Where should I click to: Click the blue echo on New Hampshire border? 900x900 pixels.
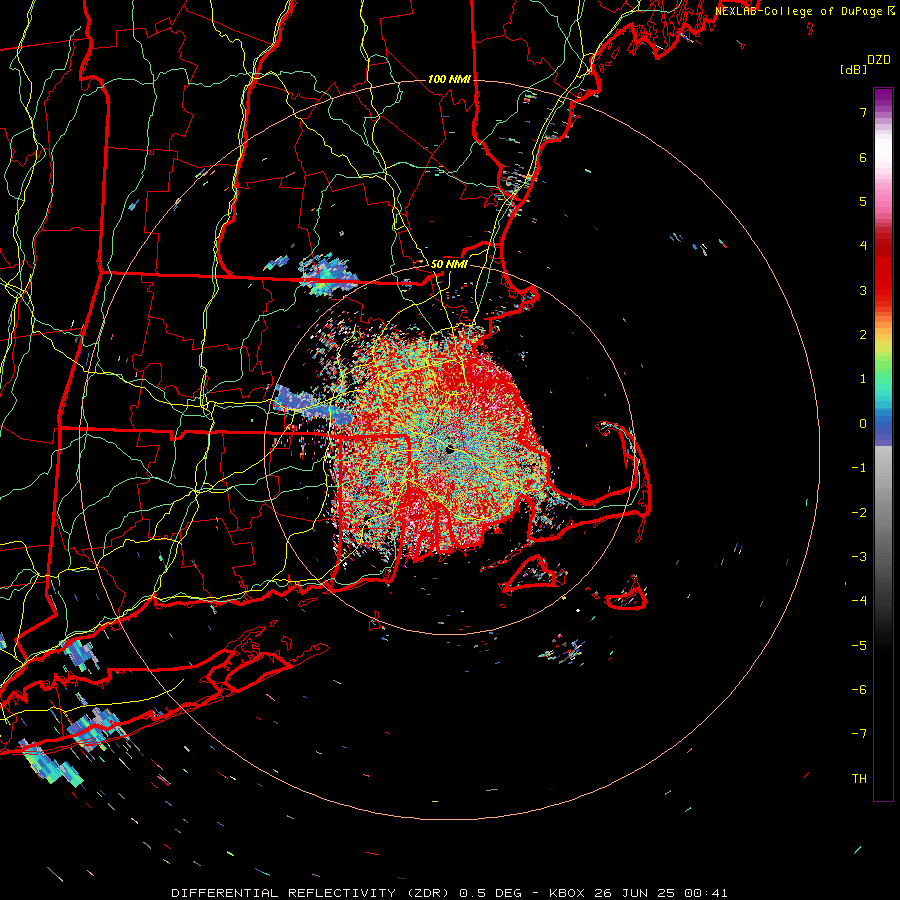point(328,274)
